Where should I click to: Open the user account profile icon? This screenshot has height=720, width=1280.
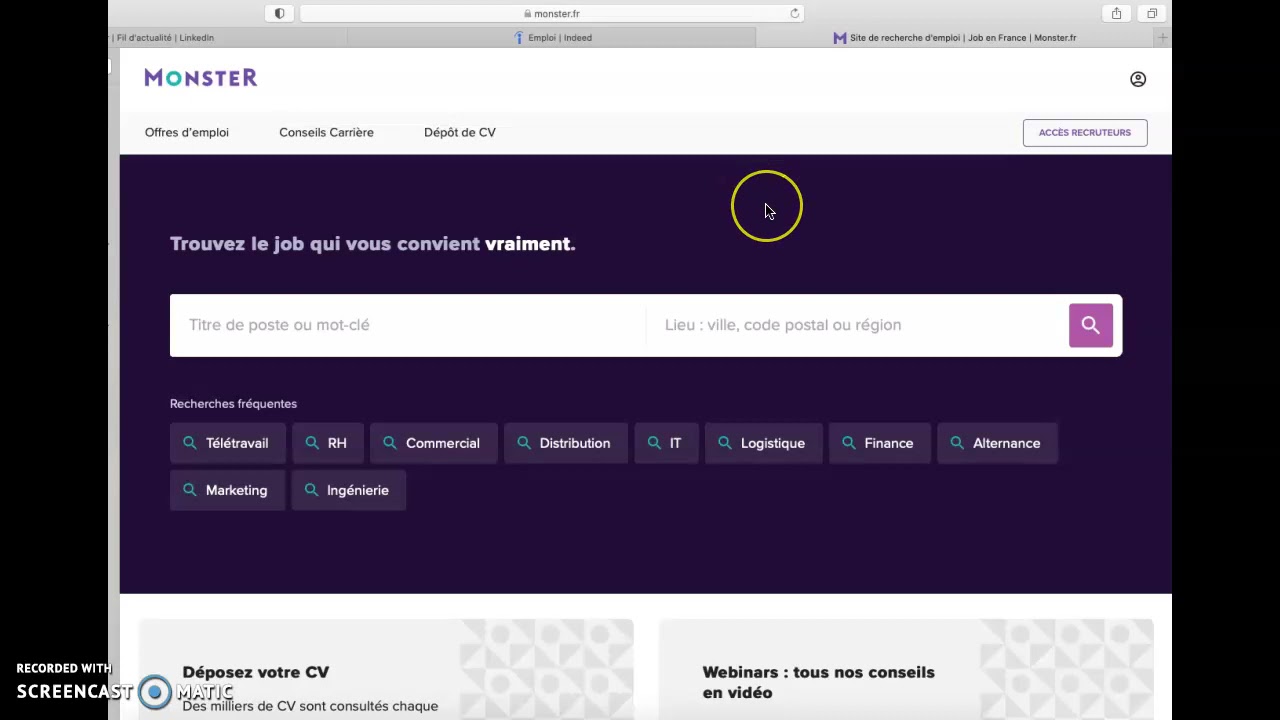(1138, 79)
